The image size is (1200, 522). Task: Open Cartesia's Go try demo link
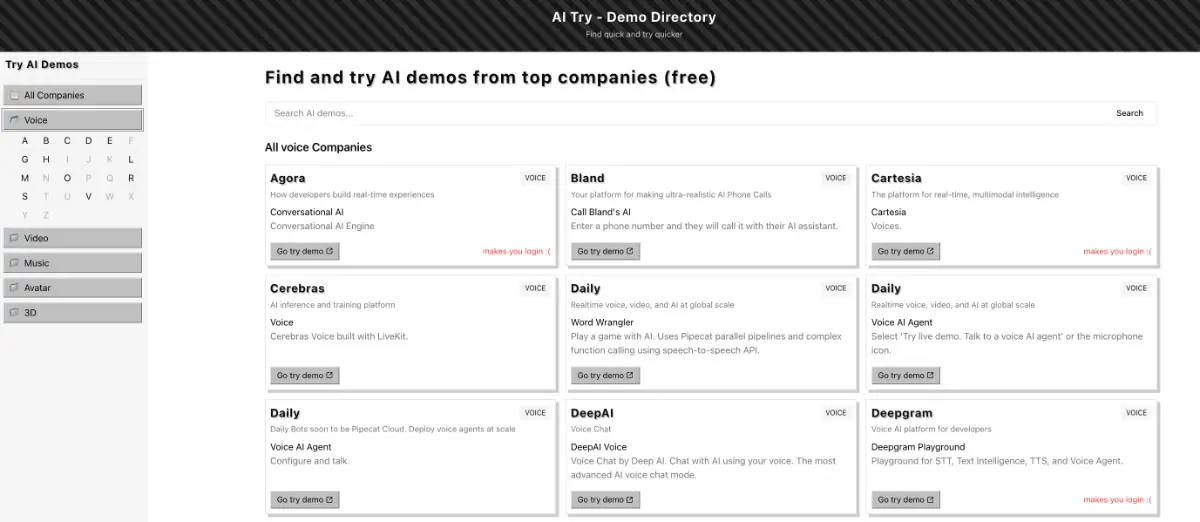(905, 251)
